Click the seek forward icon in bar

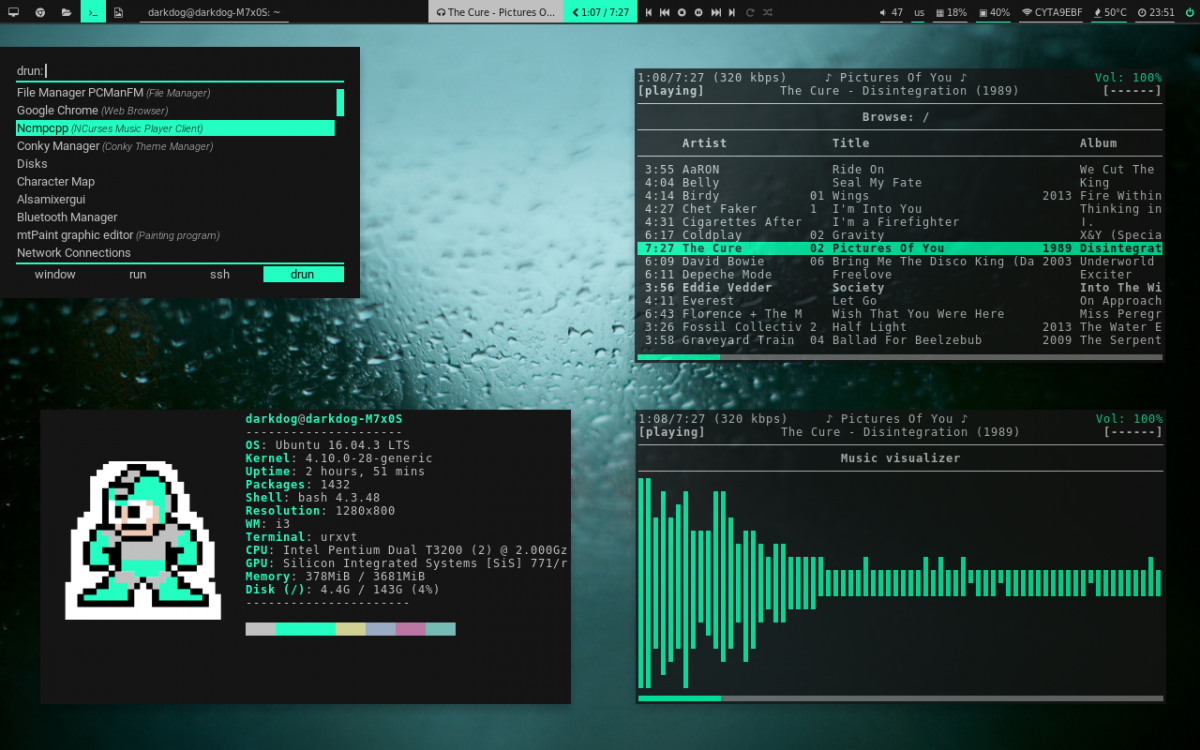coord(716,12)
